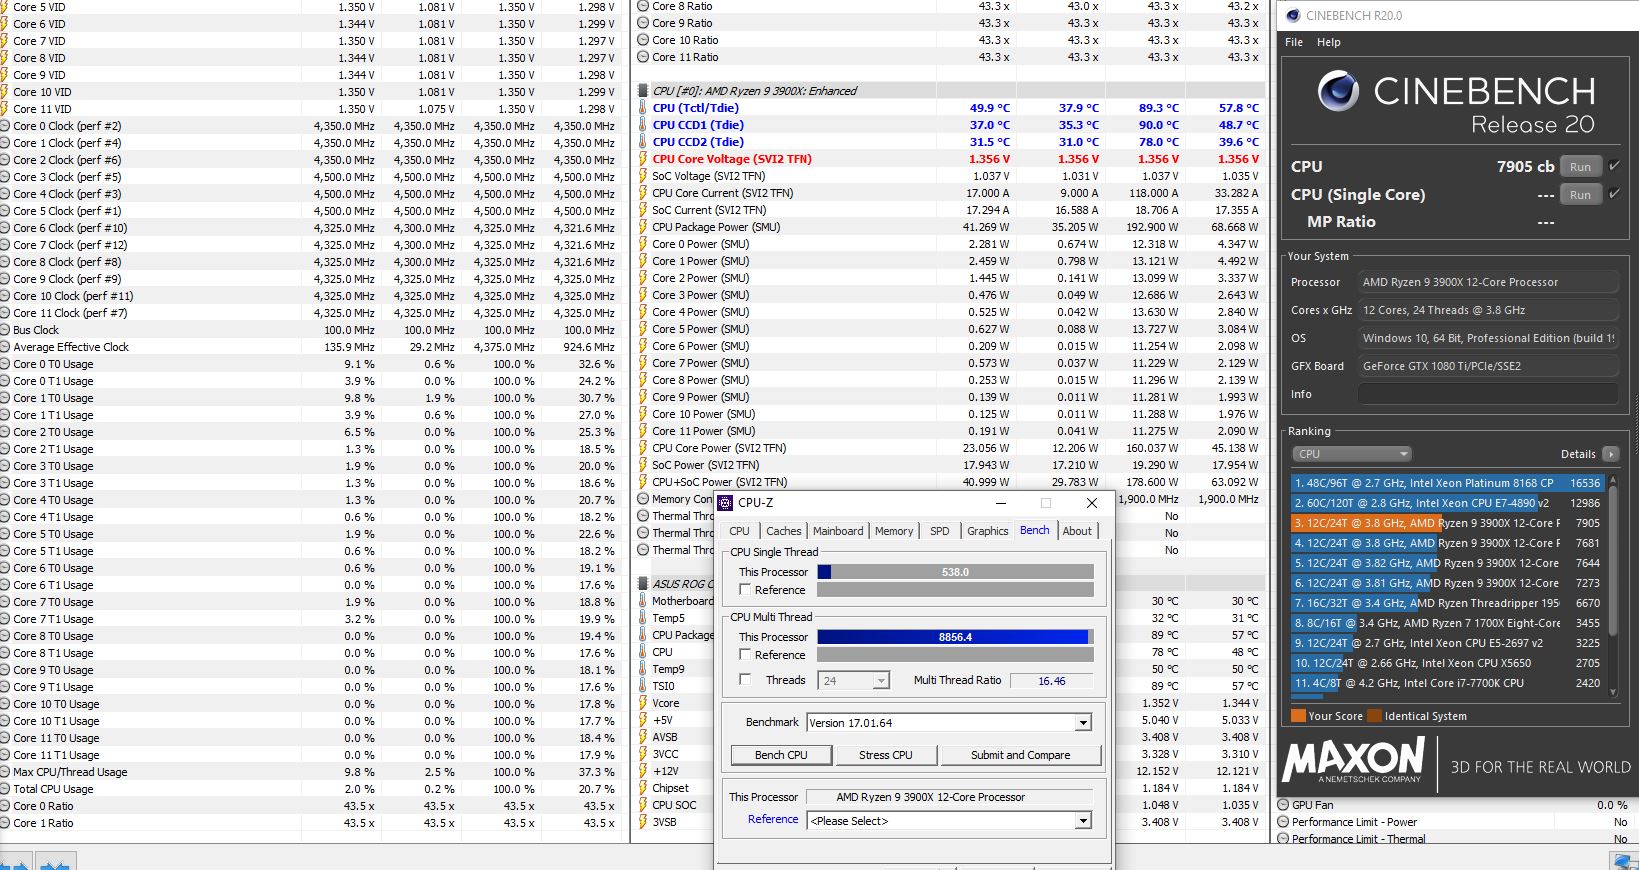
Task: Click the Cinebench R20.0 title bar icon
Action: [1293, 16]
